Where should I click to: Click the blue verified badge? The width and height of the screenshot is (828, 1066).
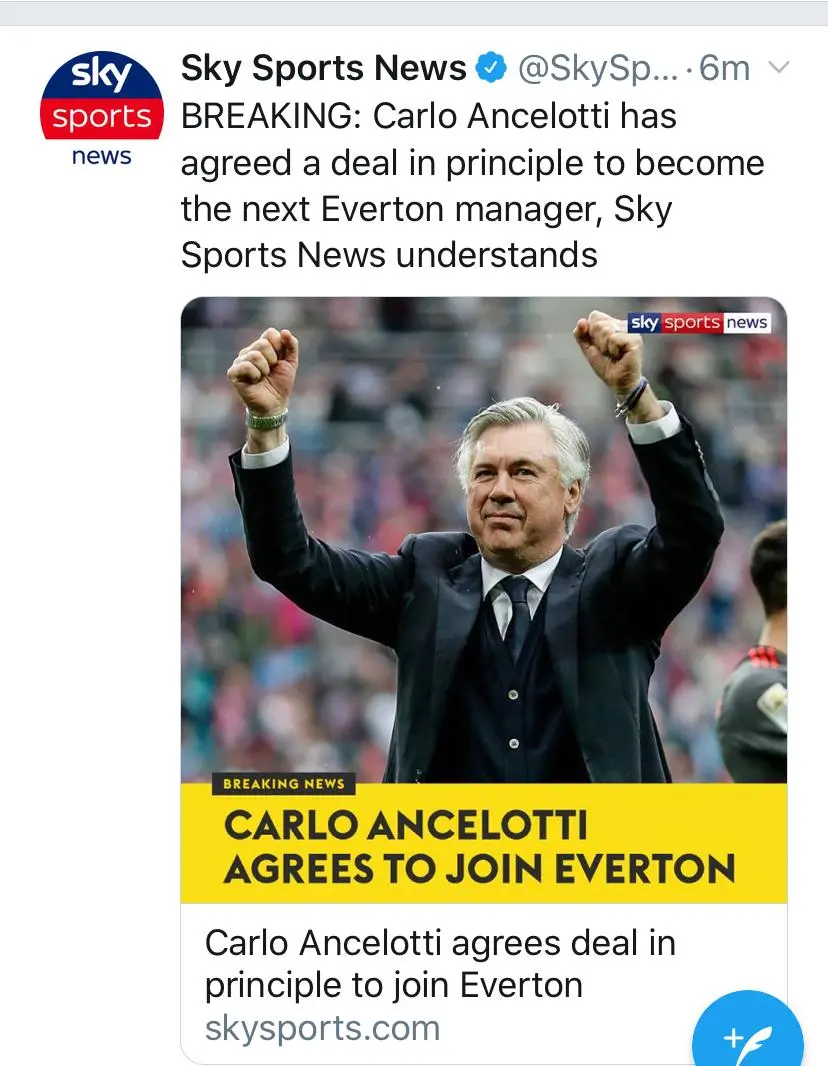click(490, 68)
